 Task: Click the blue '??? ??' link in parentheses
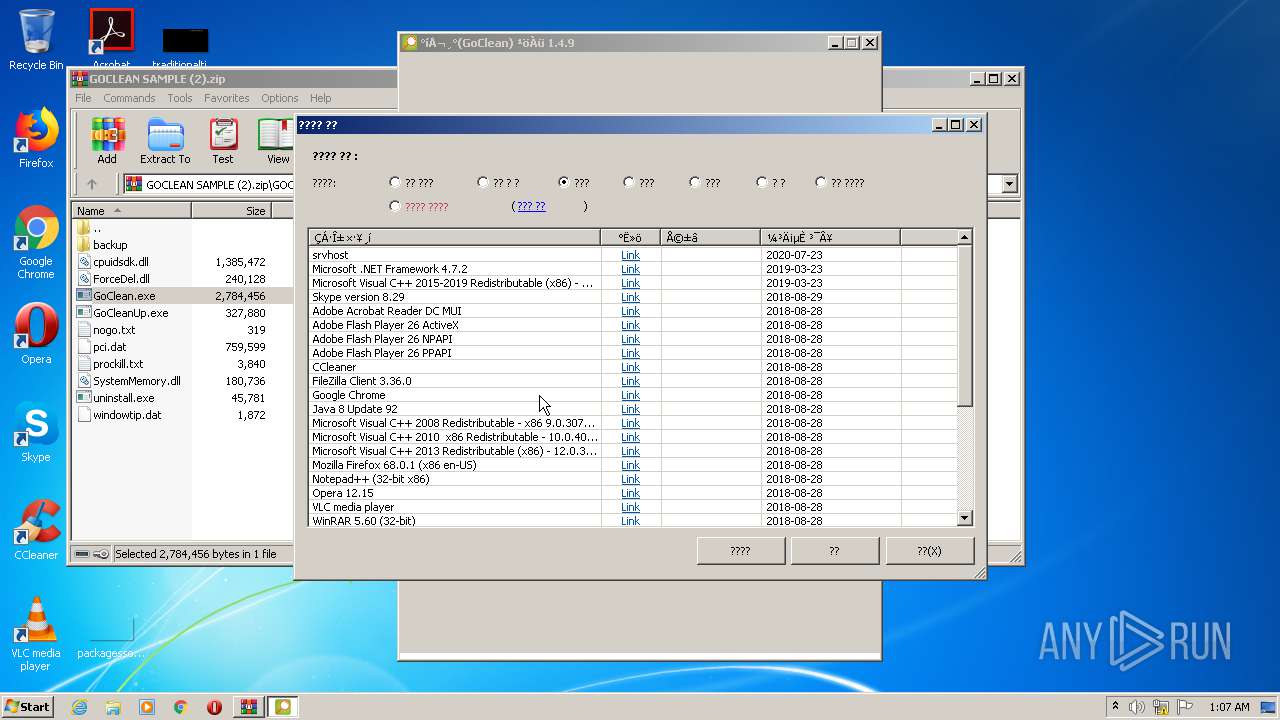coord(531,206)
